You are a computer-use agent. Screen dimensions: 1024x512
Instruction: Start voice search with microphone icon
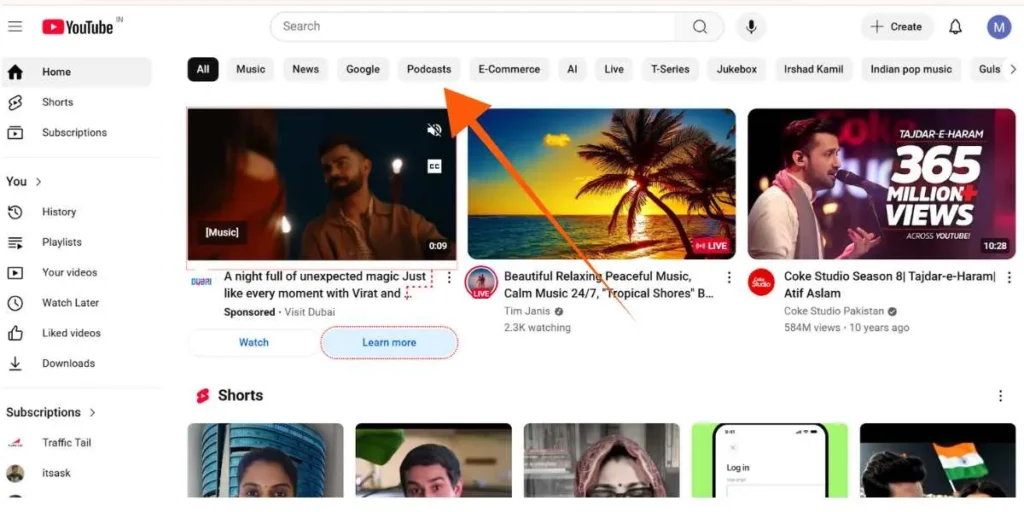point(751,27)
